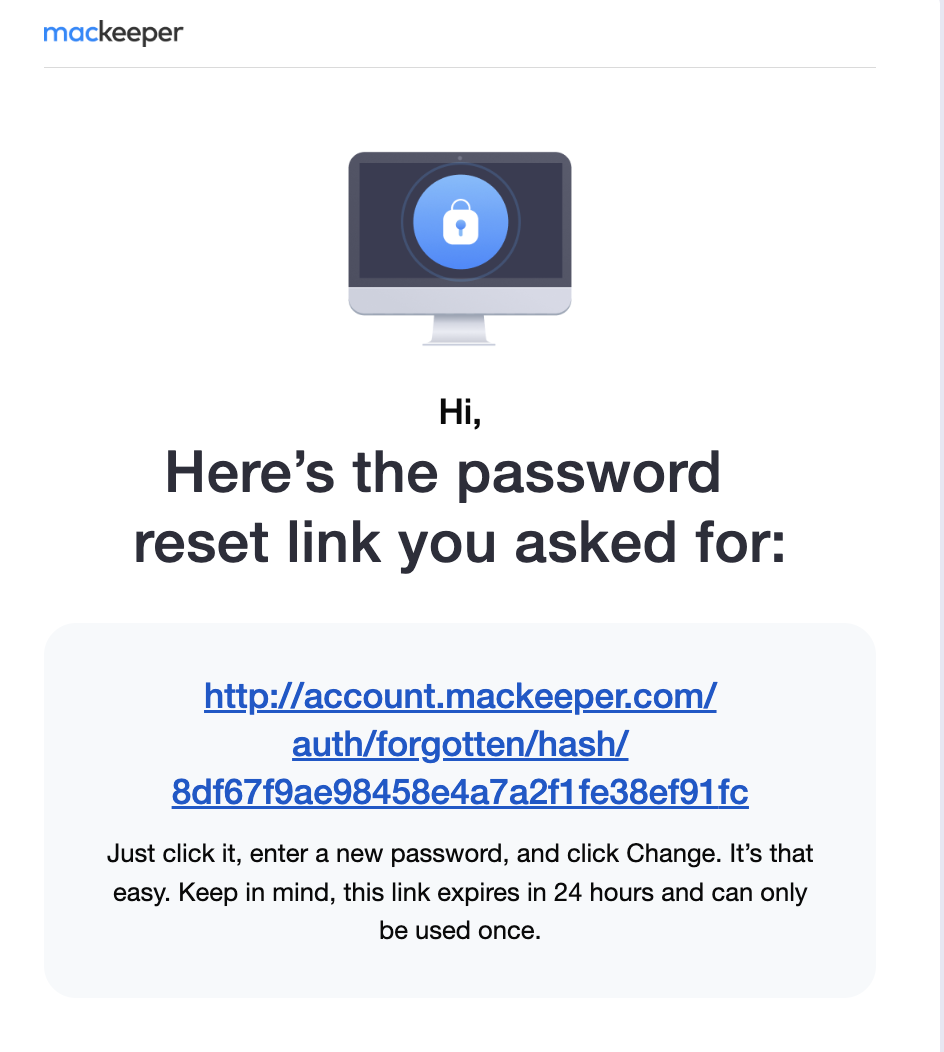
Task: Click the 'reset link you asked for:' heading
Action: 460,543
